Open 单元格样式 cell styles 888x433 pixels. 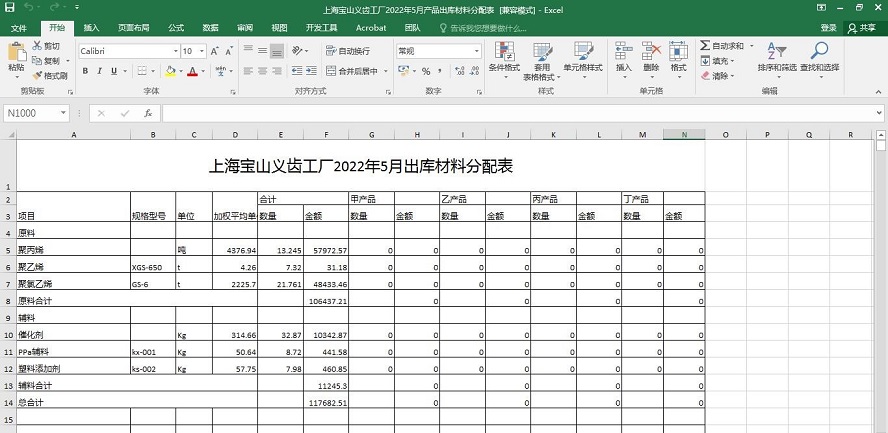(582, 60)
